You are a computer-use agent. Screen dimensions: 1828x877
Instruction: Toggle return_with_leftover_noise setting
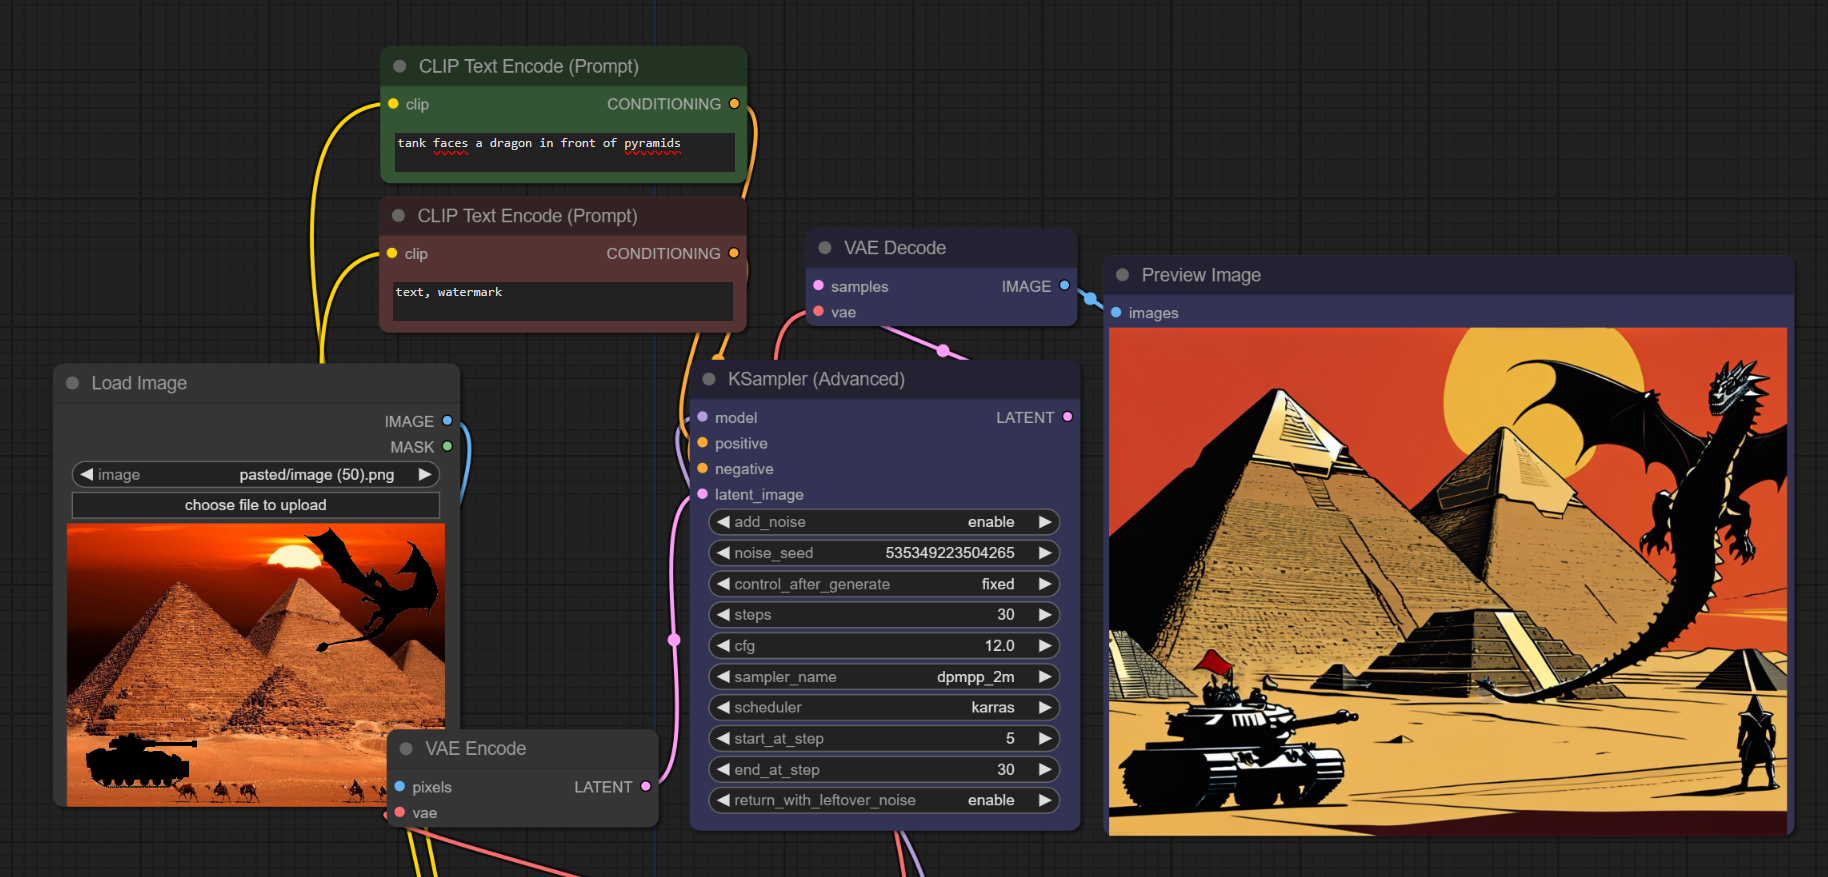884,800
